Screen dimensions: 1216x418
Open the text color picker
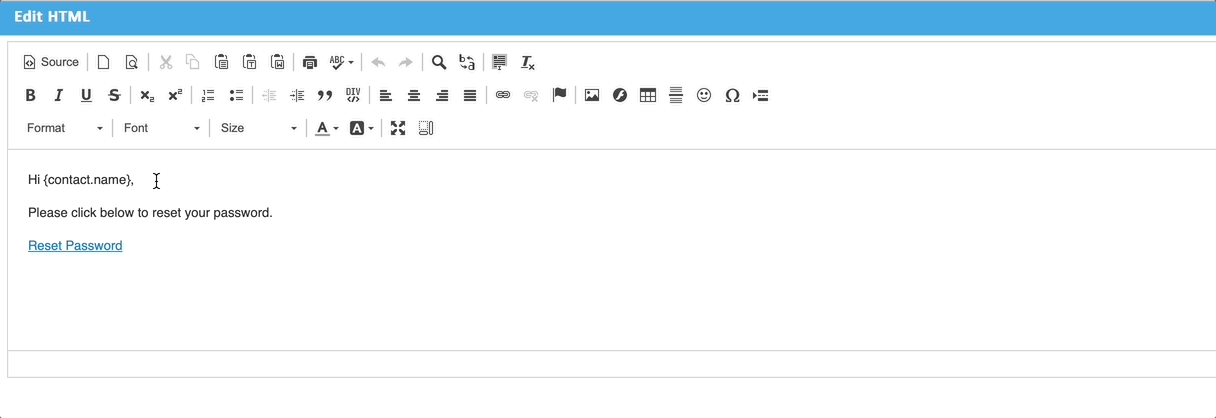click(327, 128)
